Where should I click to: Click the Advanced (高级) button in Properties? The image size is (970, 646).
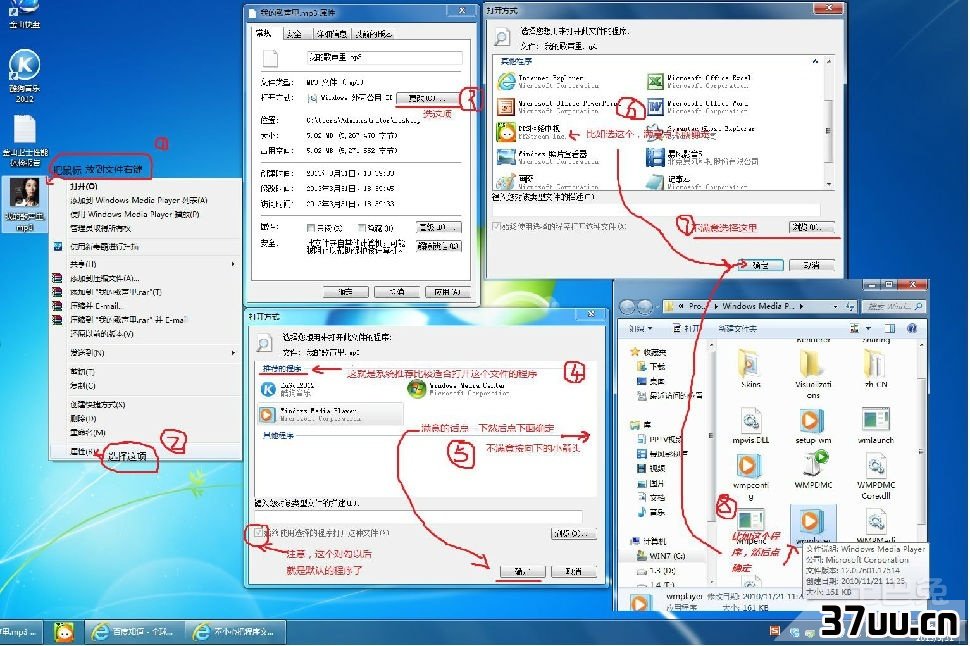click(439, 227)
